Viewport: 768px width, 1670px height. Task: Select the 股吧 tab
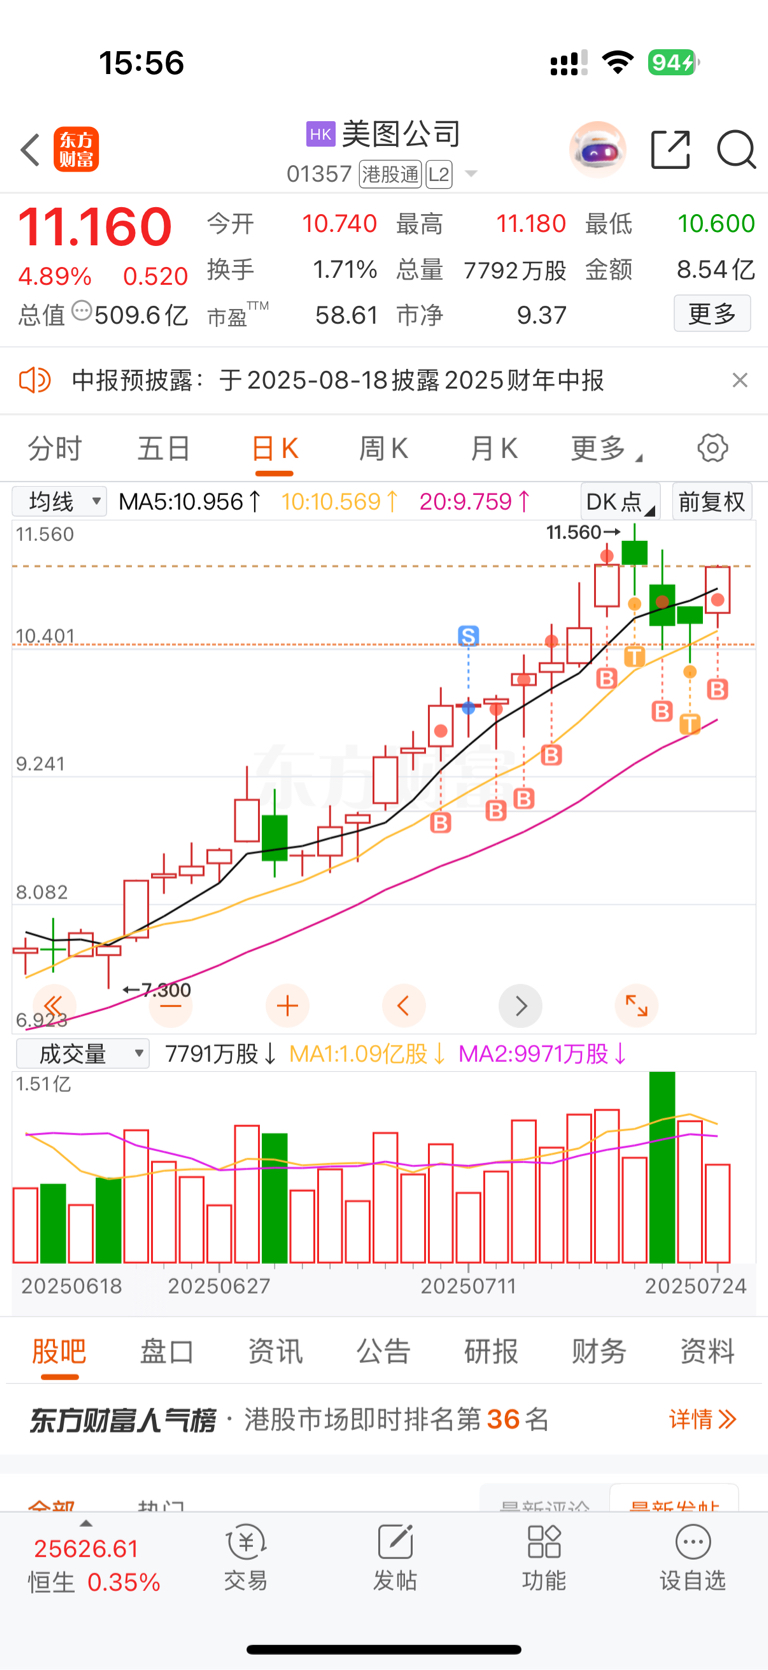point(59,1353)
